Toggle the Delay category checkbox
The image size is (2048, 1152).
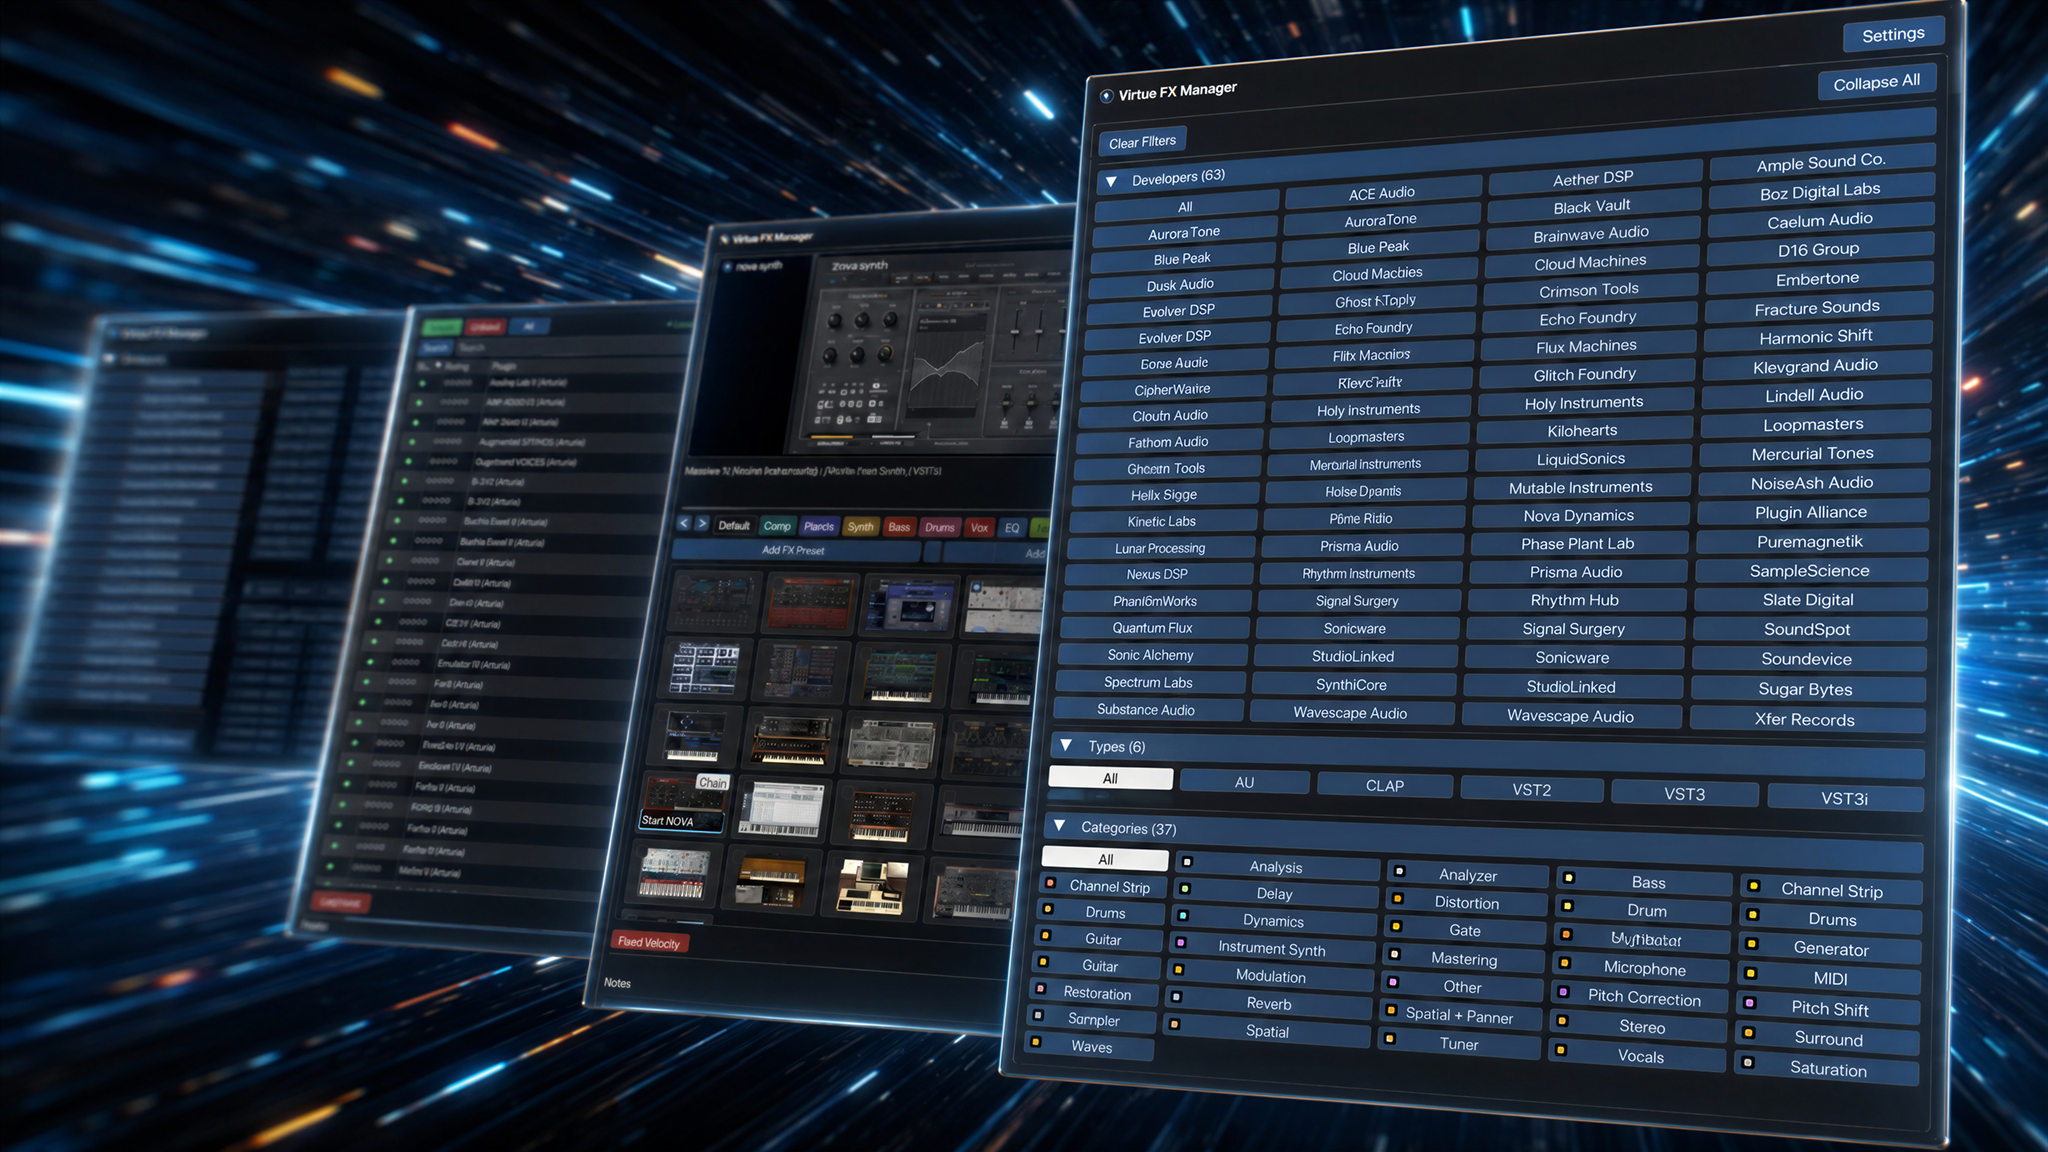[1185, 888]
